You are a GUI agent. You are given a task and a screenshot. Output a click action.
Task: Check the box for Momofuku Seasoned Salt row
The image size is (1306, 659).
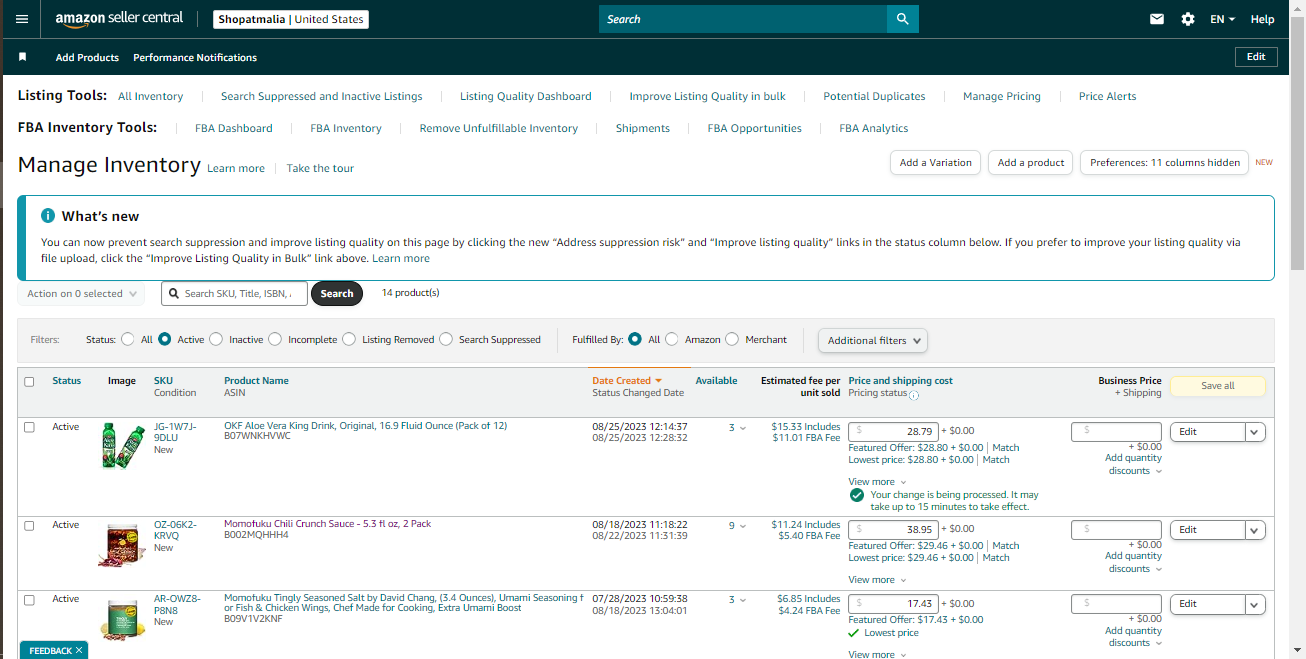29,599
